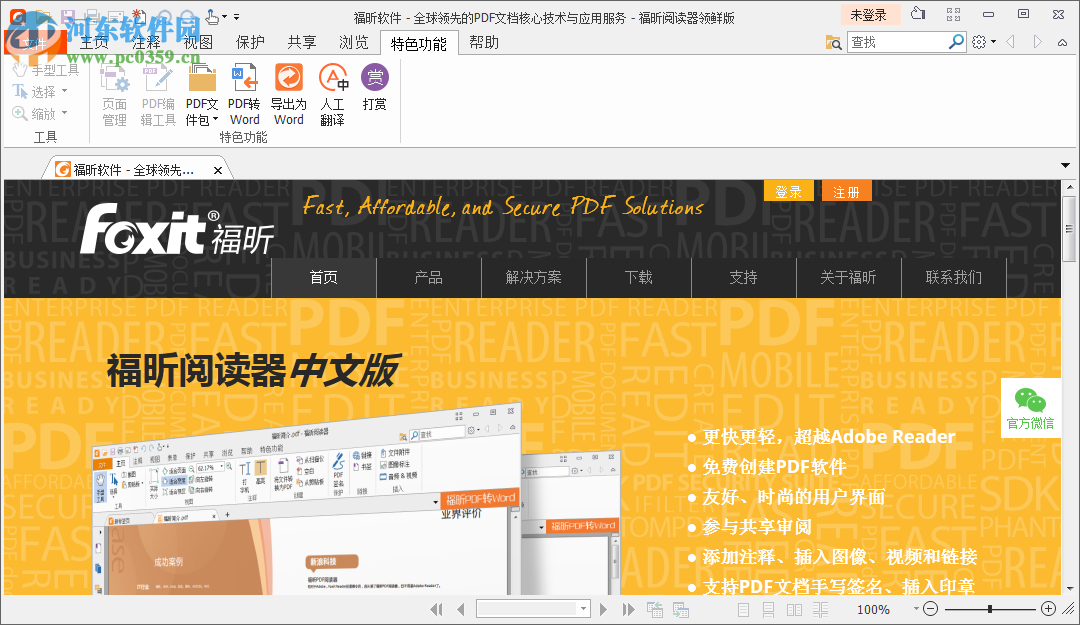Open the folder search icon beside find box
This screenshot has height=625, width=1080.
(x=833, y=43)
